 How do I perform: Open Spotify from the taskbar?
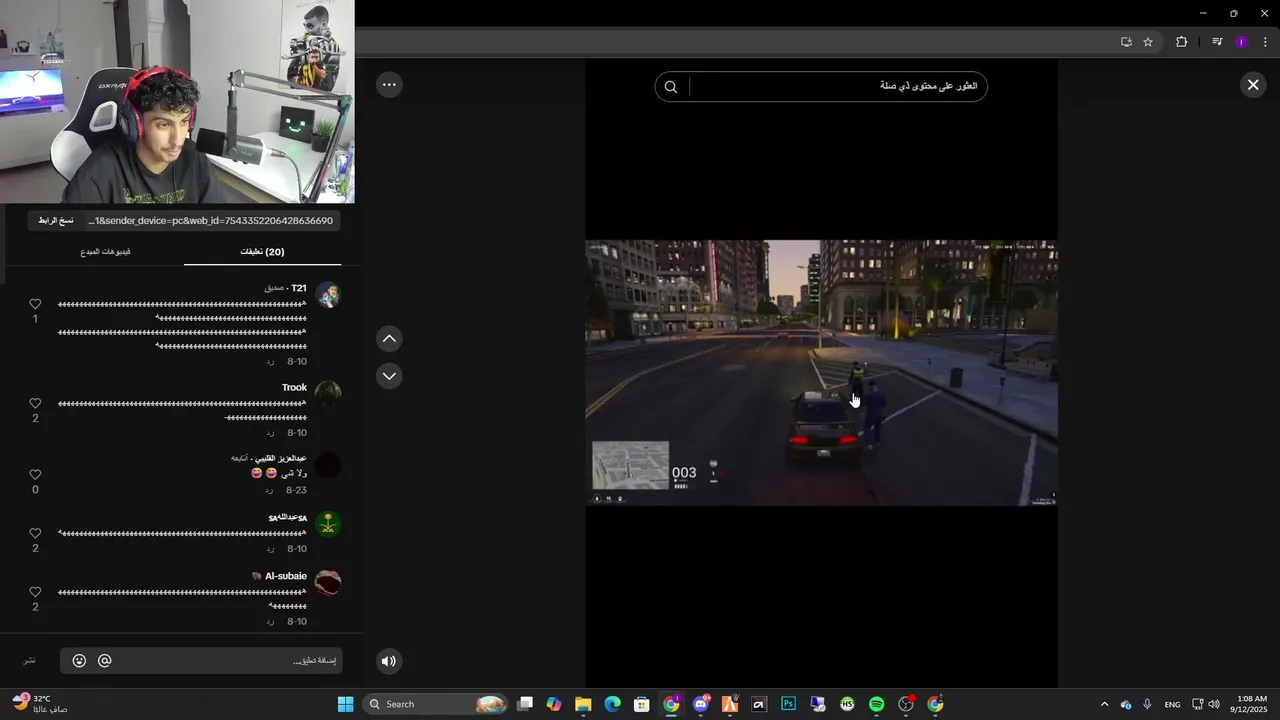877,704
